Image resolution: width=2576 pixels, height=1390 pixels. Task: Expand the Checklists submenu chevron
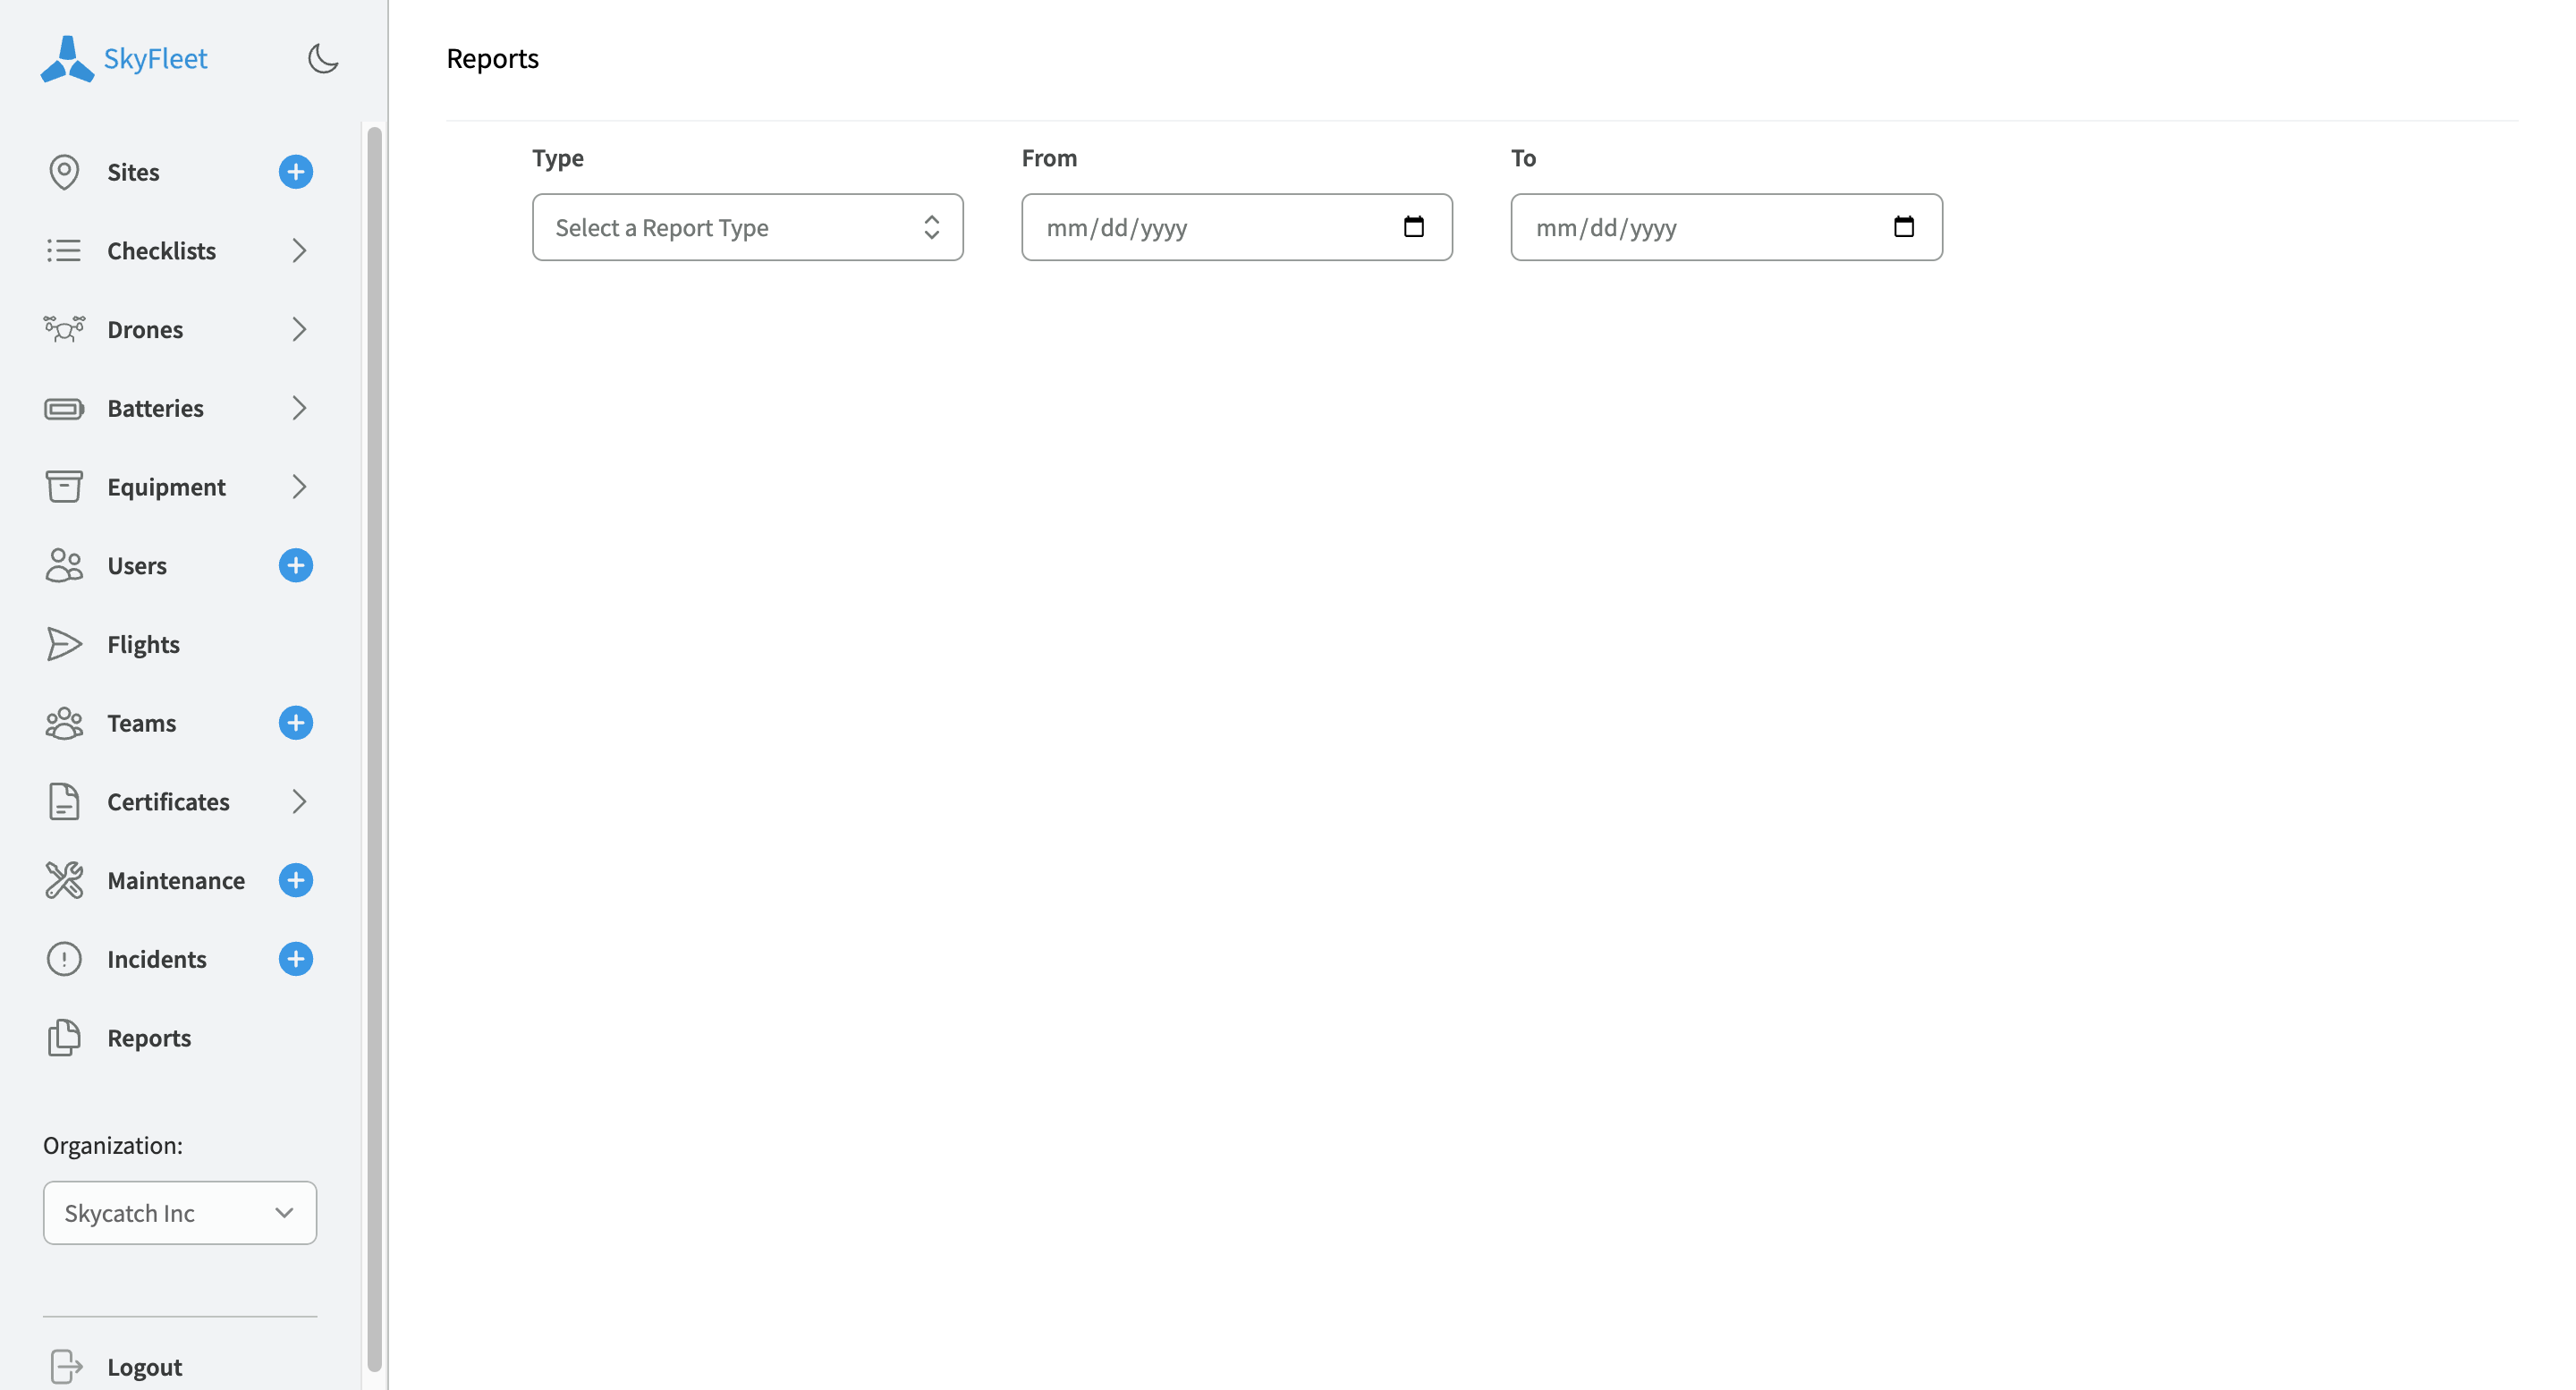pyautogui.click(x=298, y=251)
